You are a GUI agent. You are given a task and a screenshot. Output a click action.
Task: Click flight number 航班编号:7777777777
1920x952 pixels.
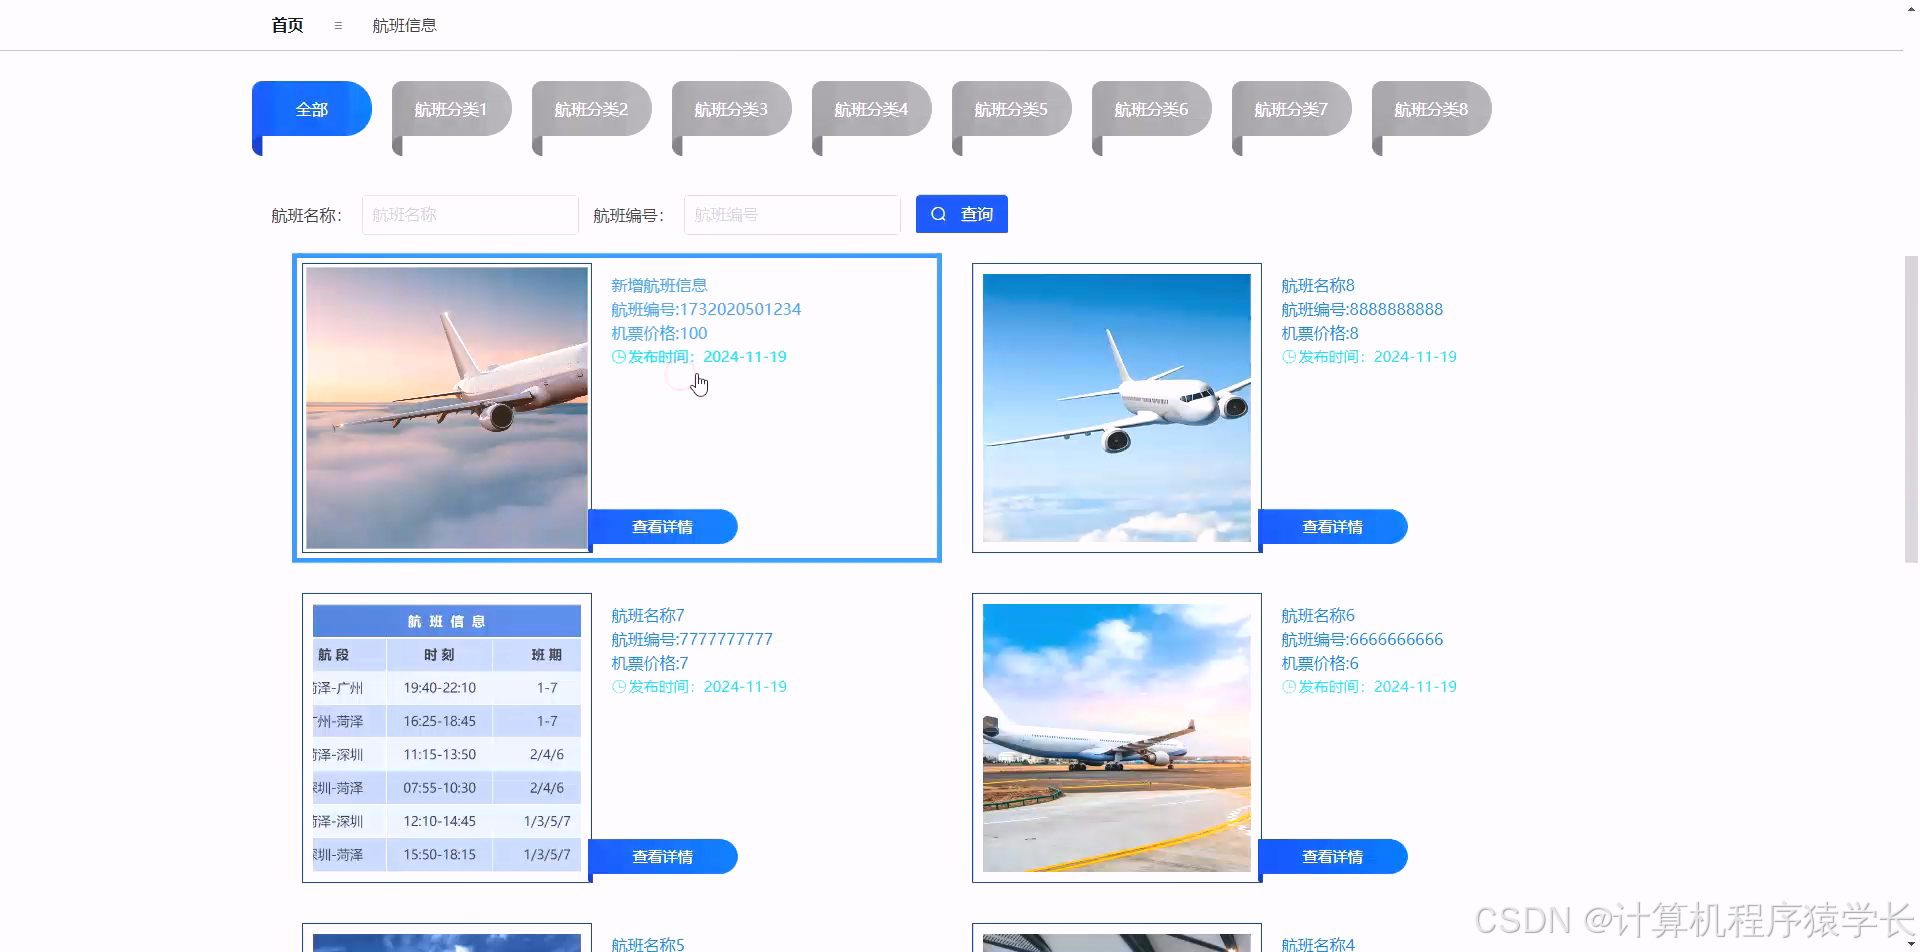point(692,640)
